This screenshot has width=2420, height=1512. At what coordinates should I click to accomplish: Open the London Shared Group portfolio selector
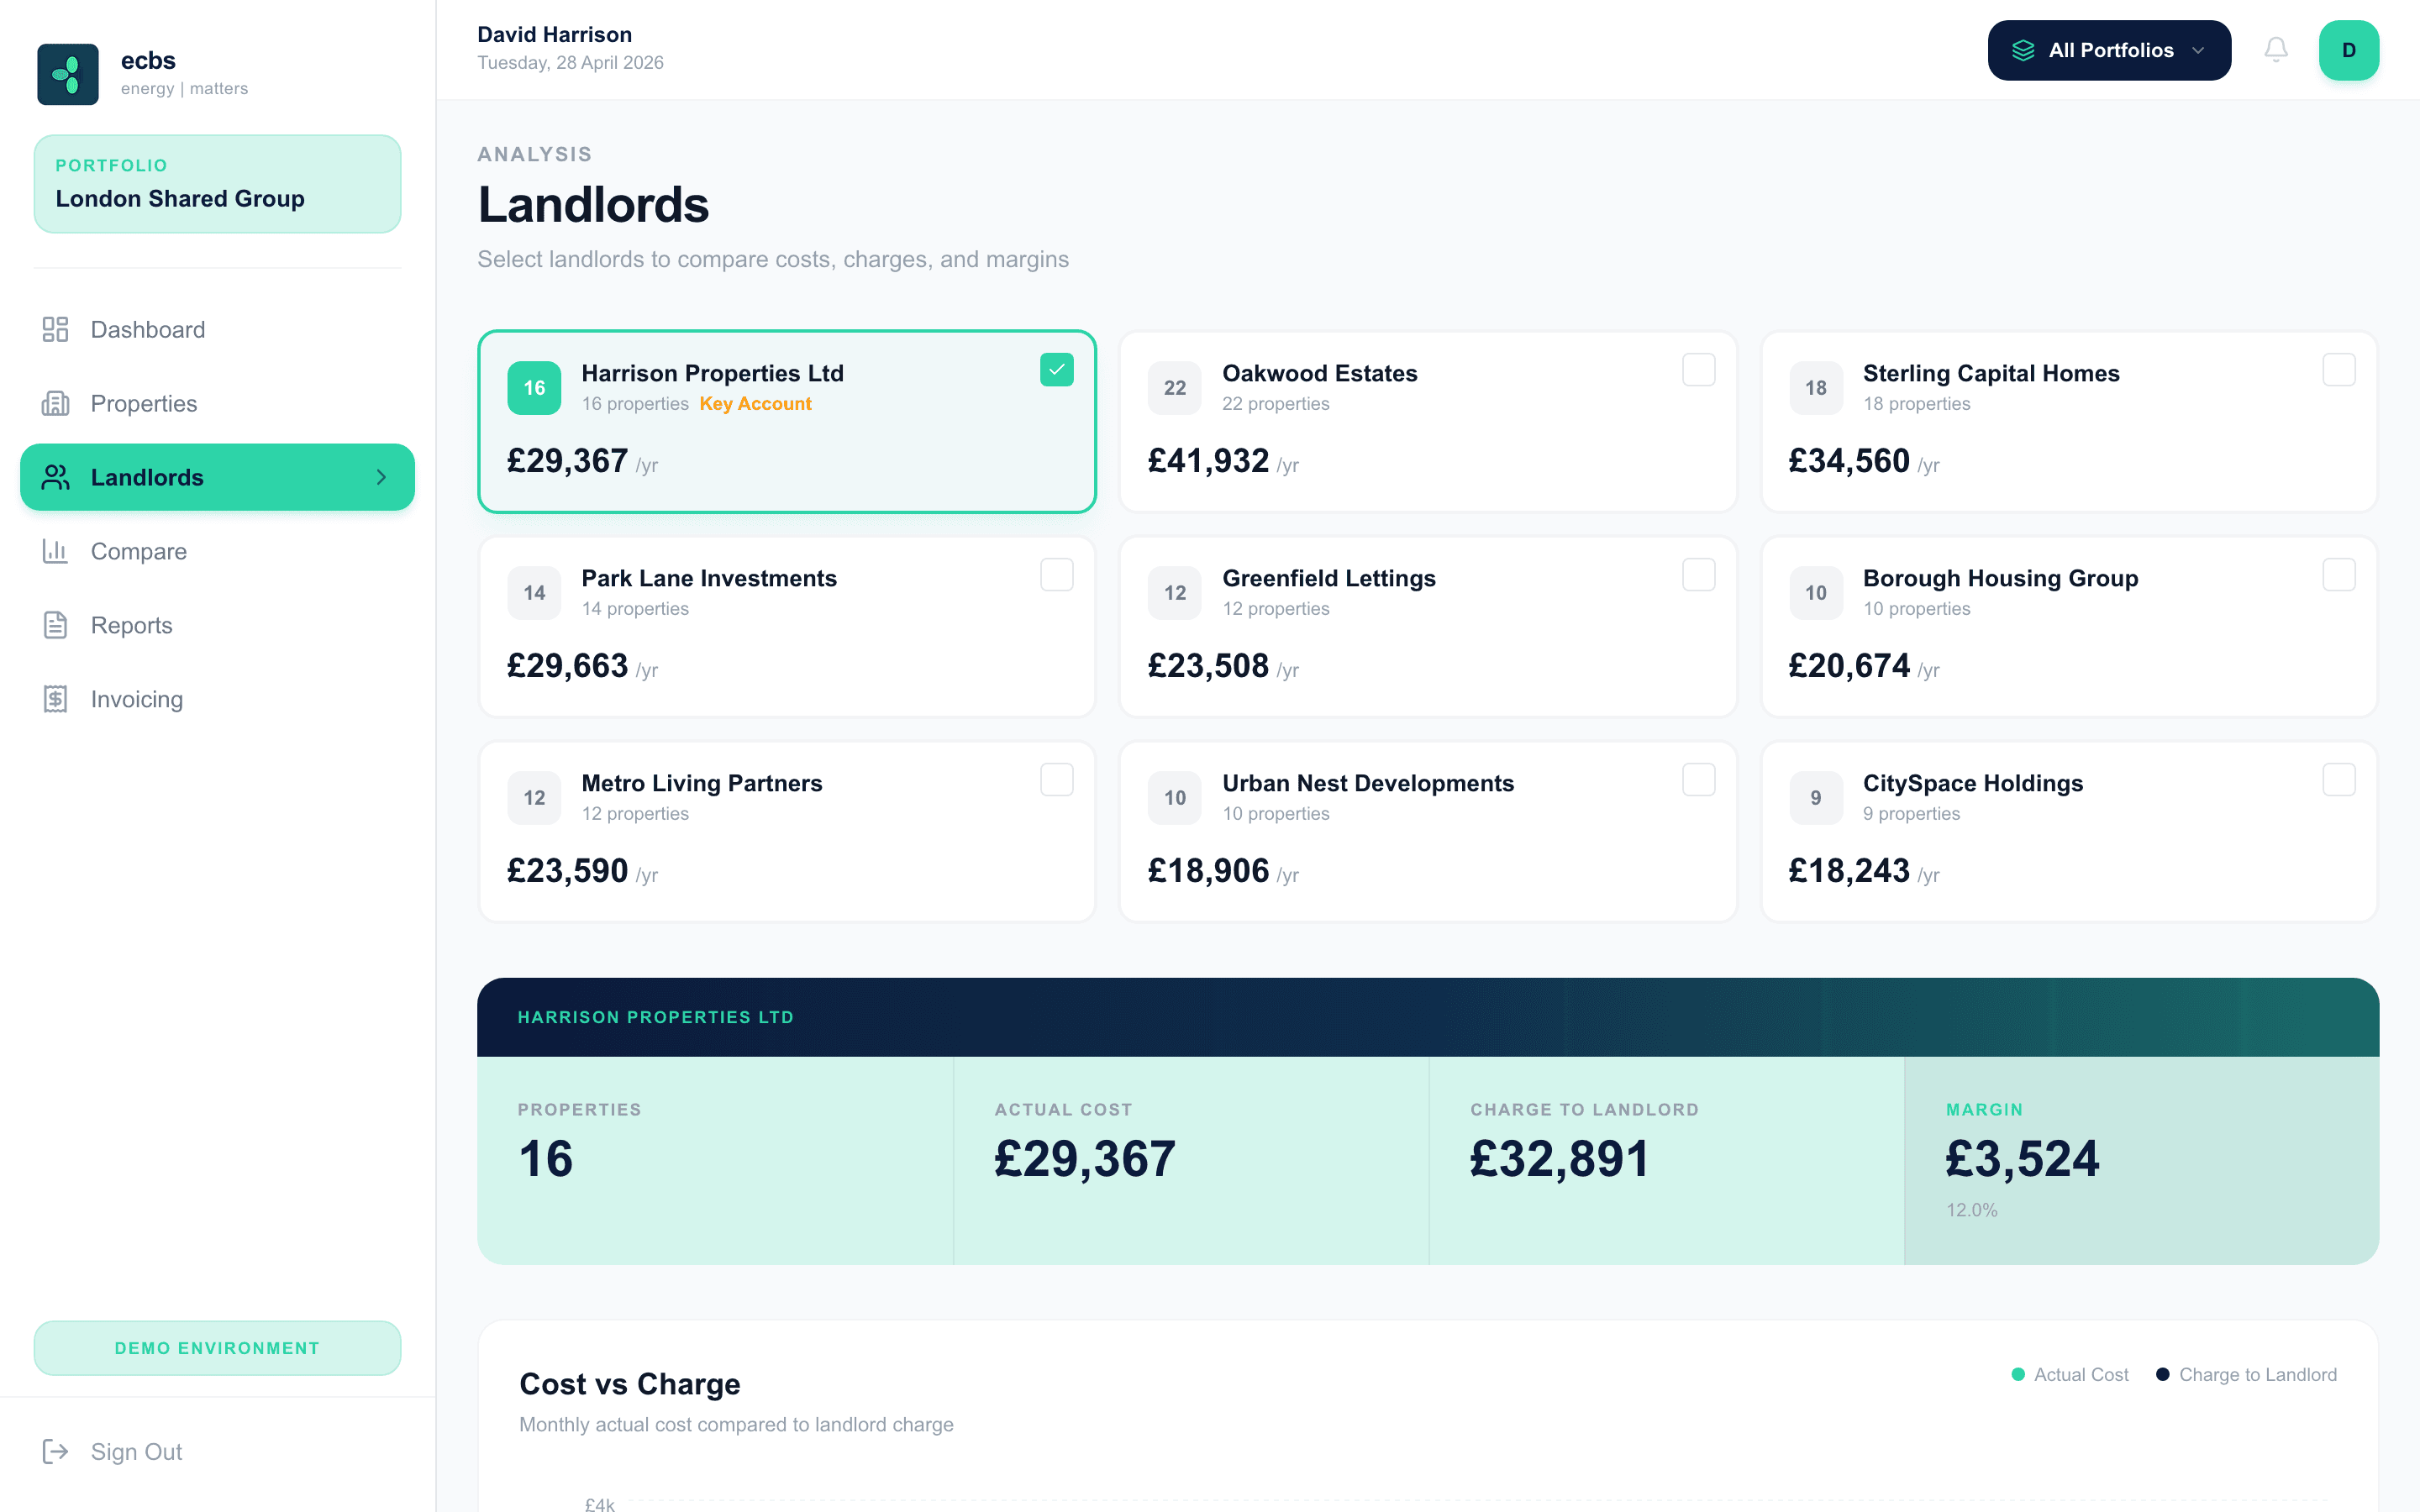coord(217,184)
